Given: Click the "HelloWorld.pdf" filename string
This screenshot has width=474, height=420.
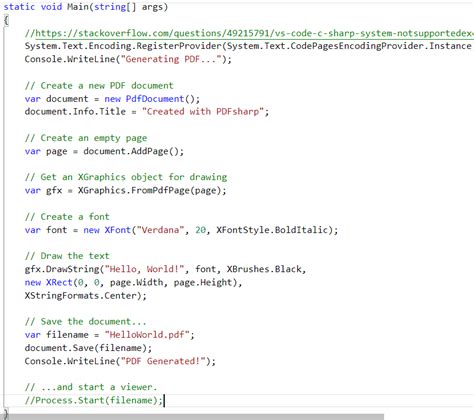Looking at the screenshot, I should coord(147,334).
